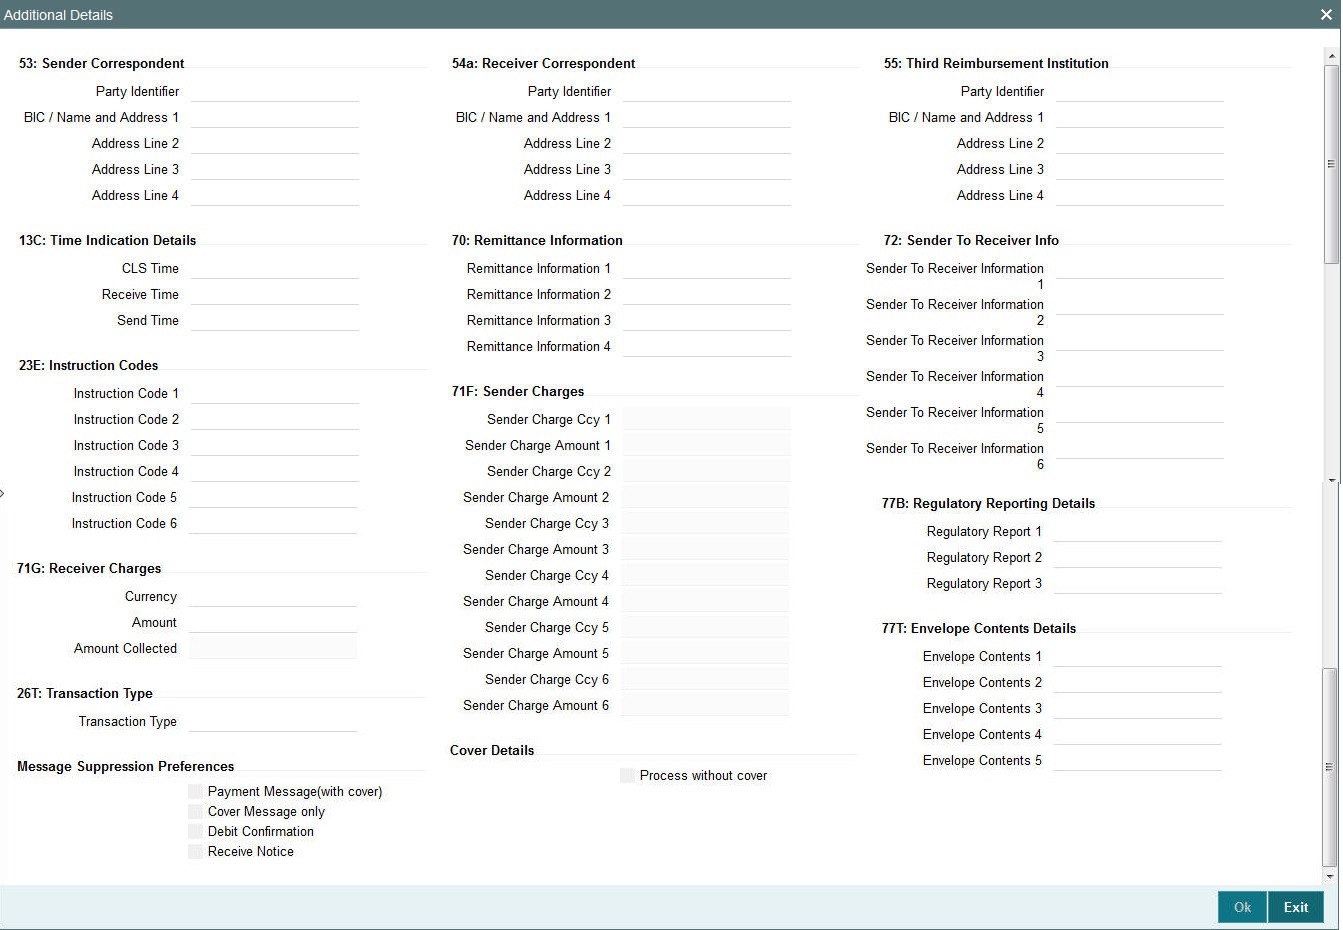Click the outer scrollbar down arrow
1343x930 pixels.
(x=1331, y=876)
